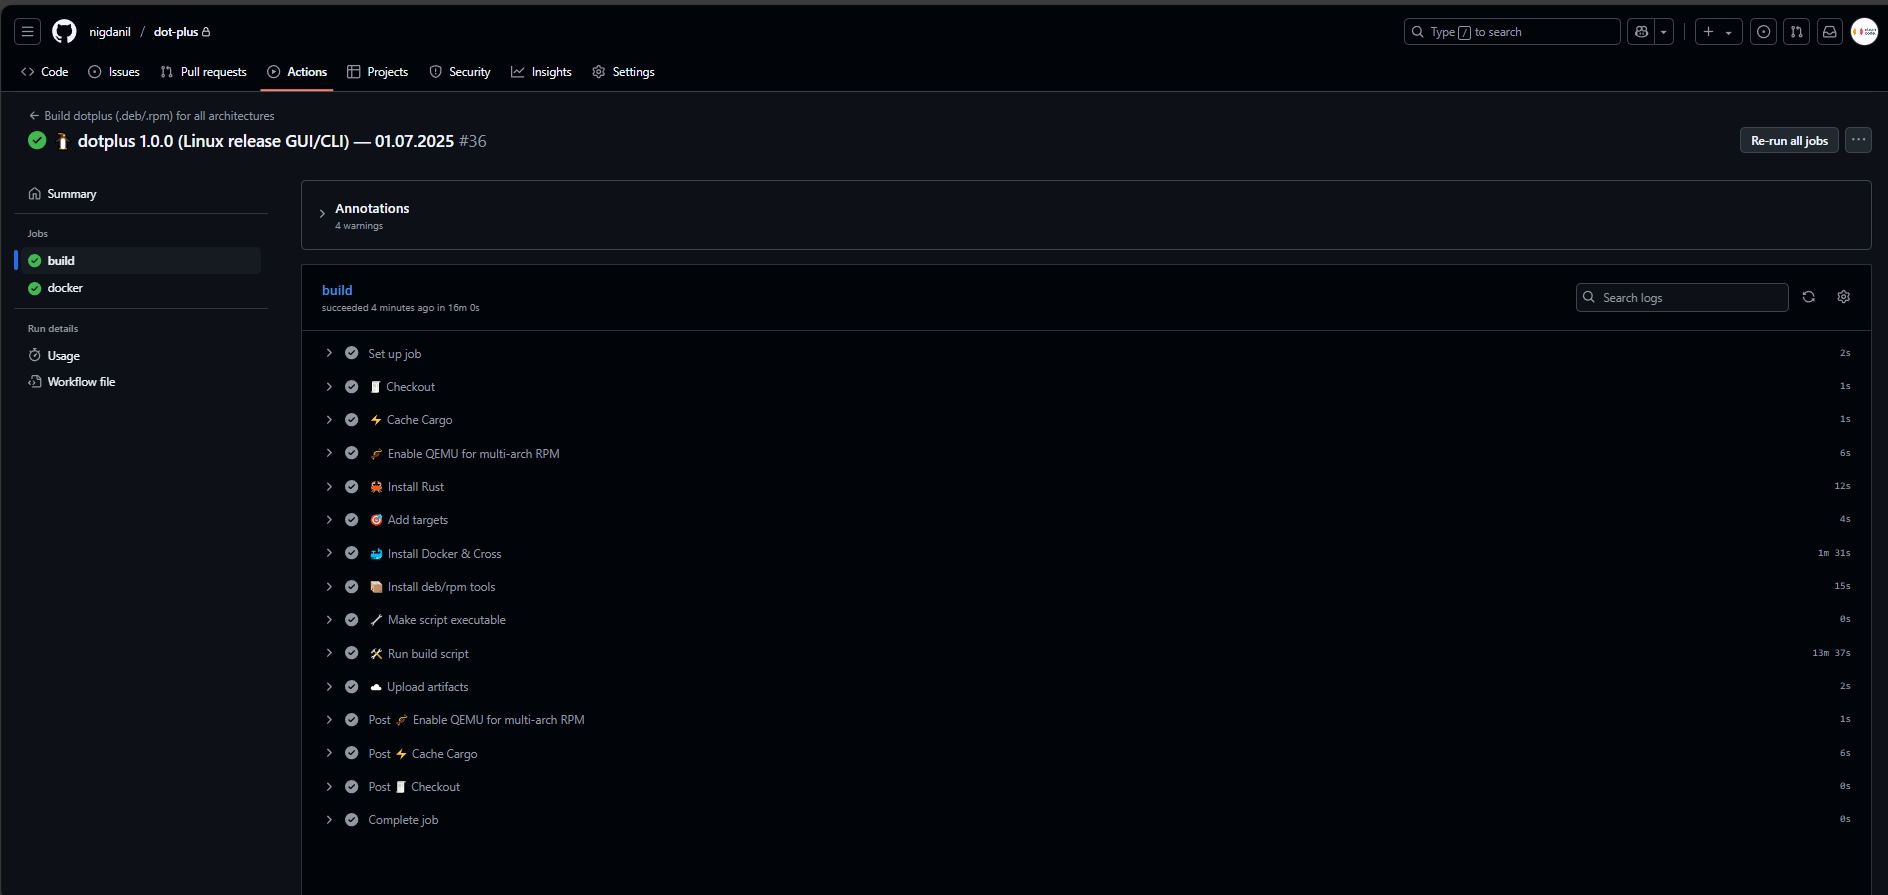
Task: Switch to the Insights tab
Action: pyautogui.click(x=541, y=72)
